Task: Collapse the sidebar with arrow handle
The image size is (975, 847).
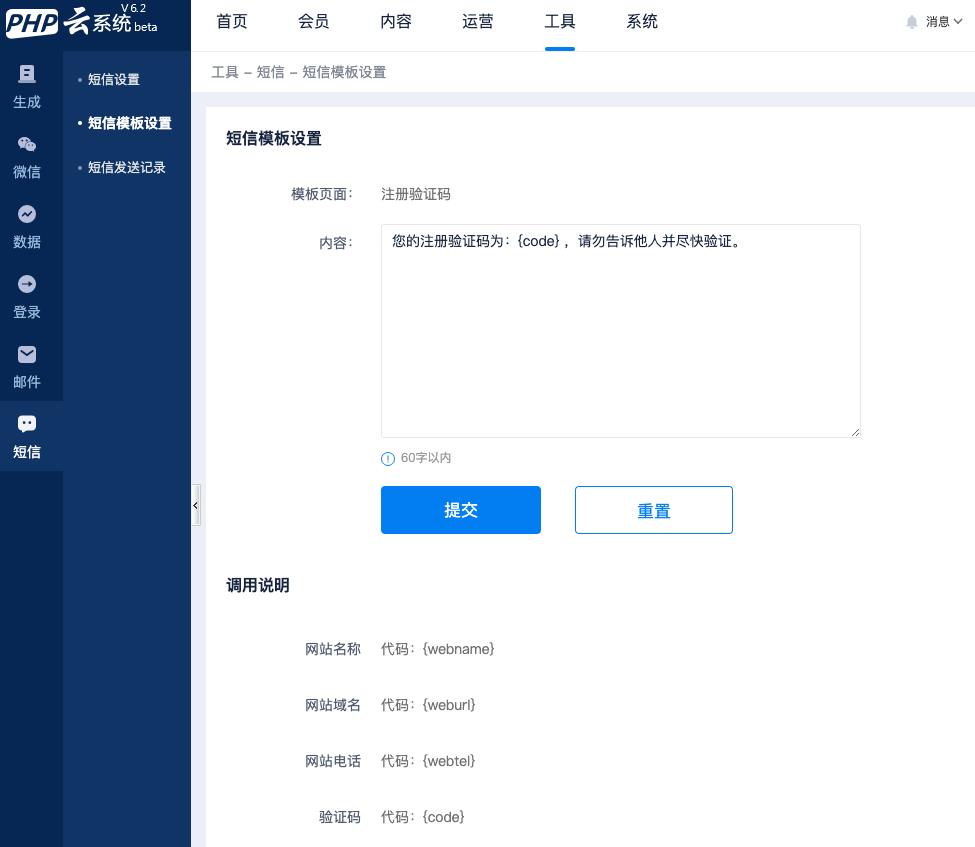Action: point(195,506)
